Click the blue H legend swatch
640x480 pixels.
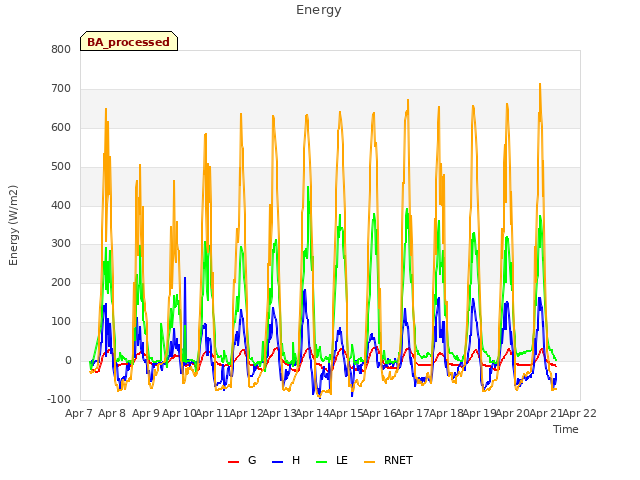pos(277,461)
